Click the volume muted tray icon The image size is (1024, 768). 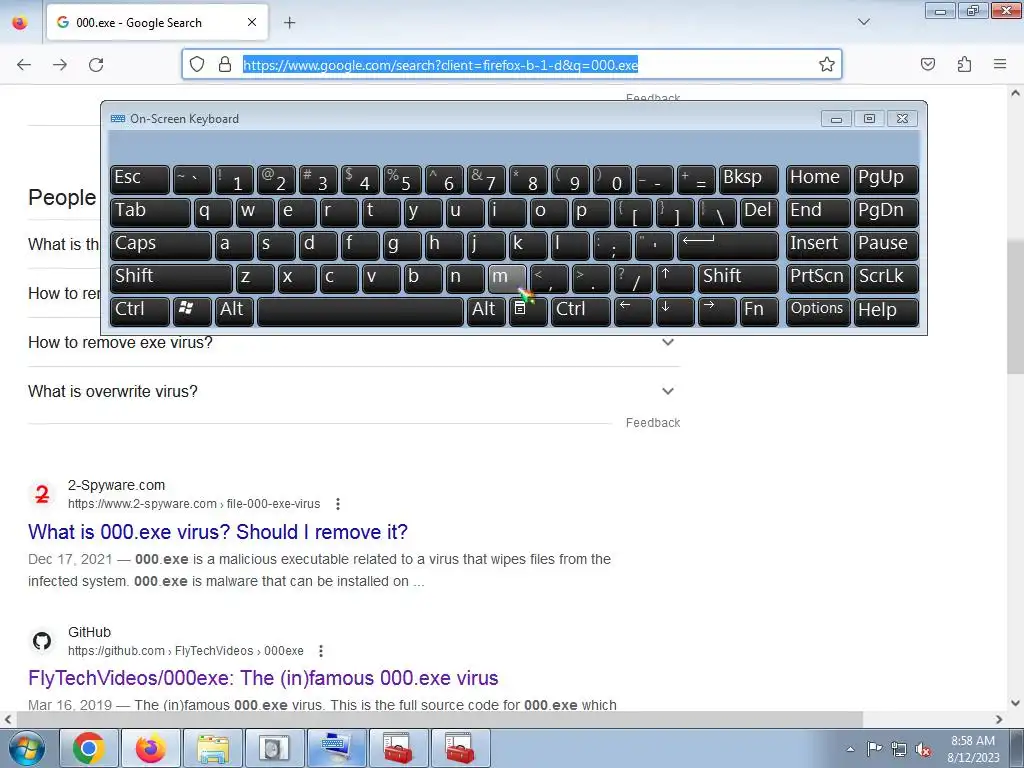pos(923,749)
